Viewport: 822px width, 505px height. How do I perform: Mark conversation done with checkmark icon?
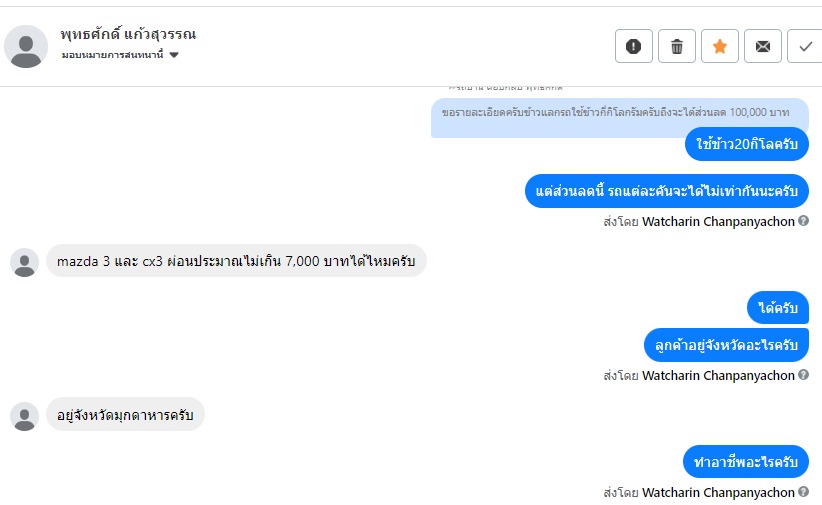[805, 46]
